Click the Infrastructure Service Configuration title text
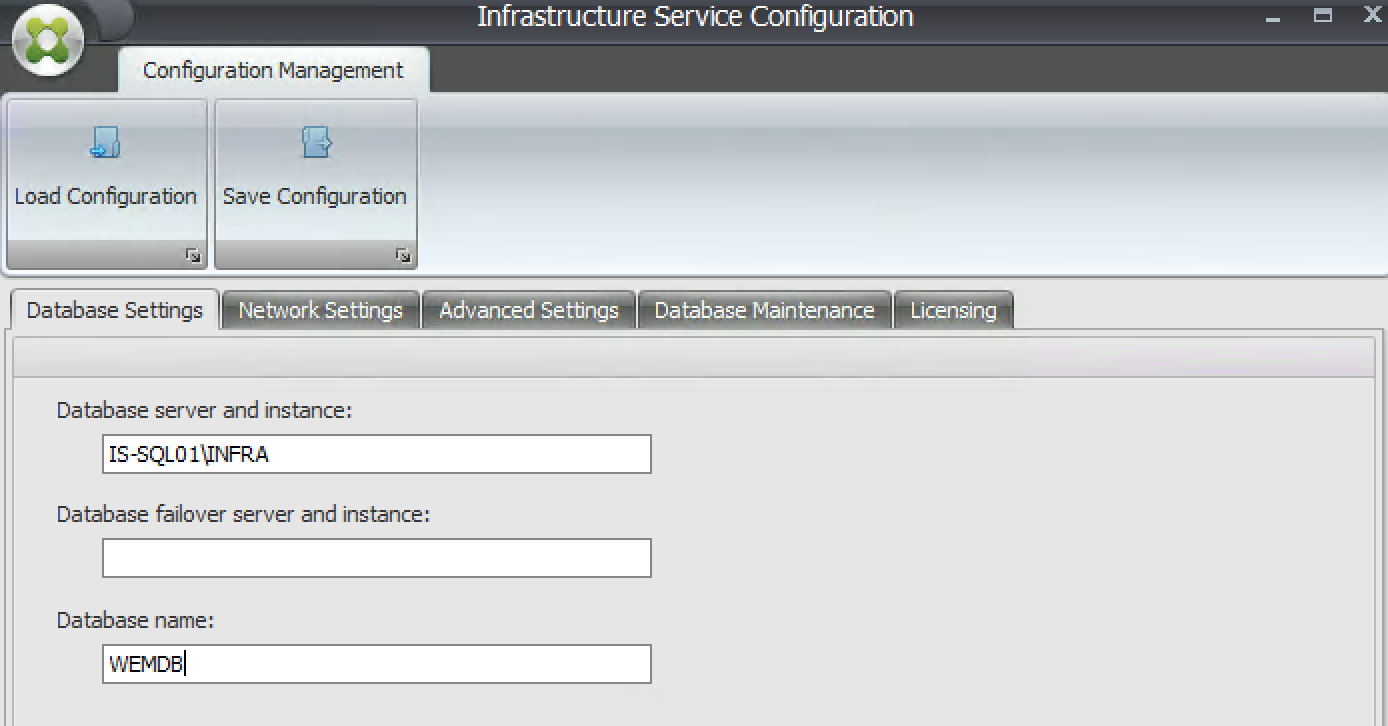The height and width of the screenshot is (726, 1388). coord(695,17)
